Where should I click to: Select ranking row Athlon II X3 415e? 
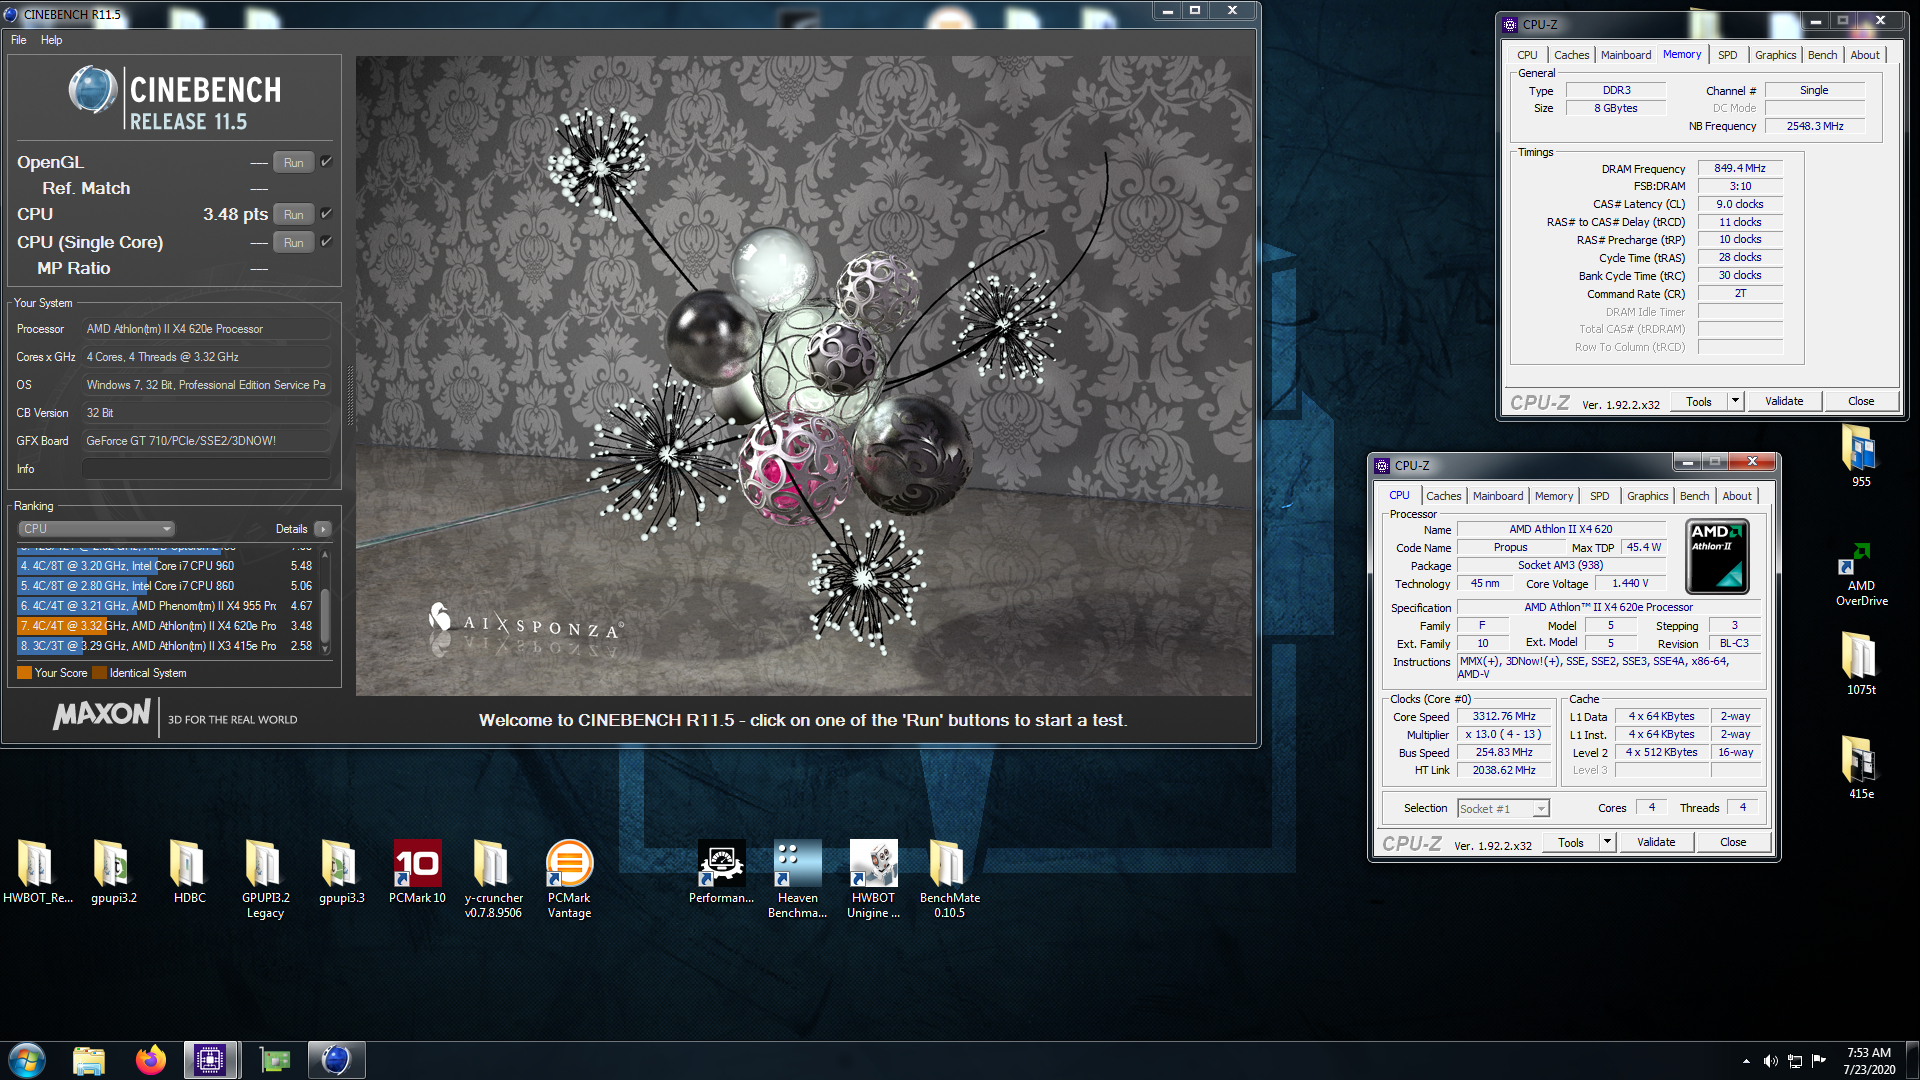(x=166, y=646)
